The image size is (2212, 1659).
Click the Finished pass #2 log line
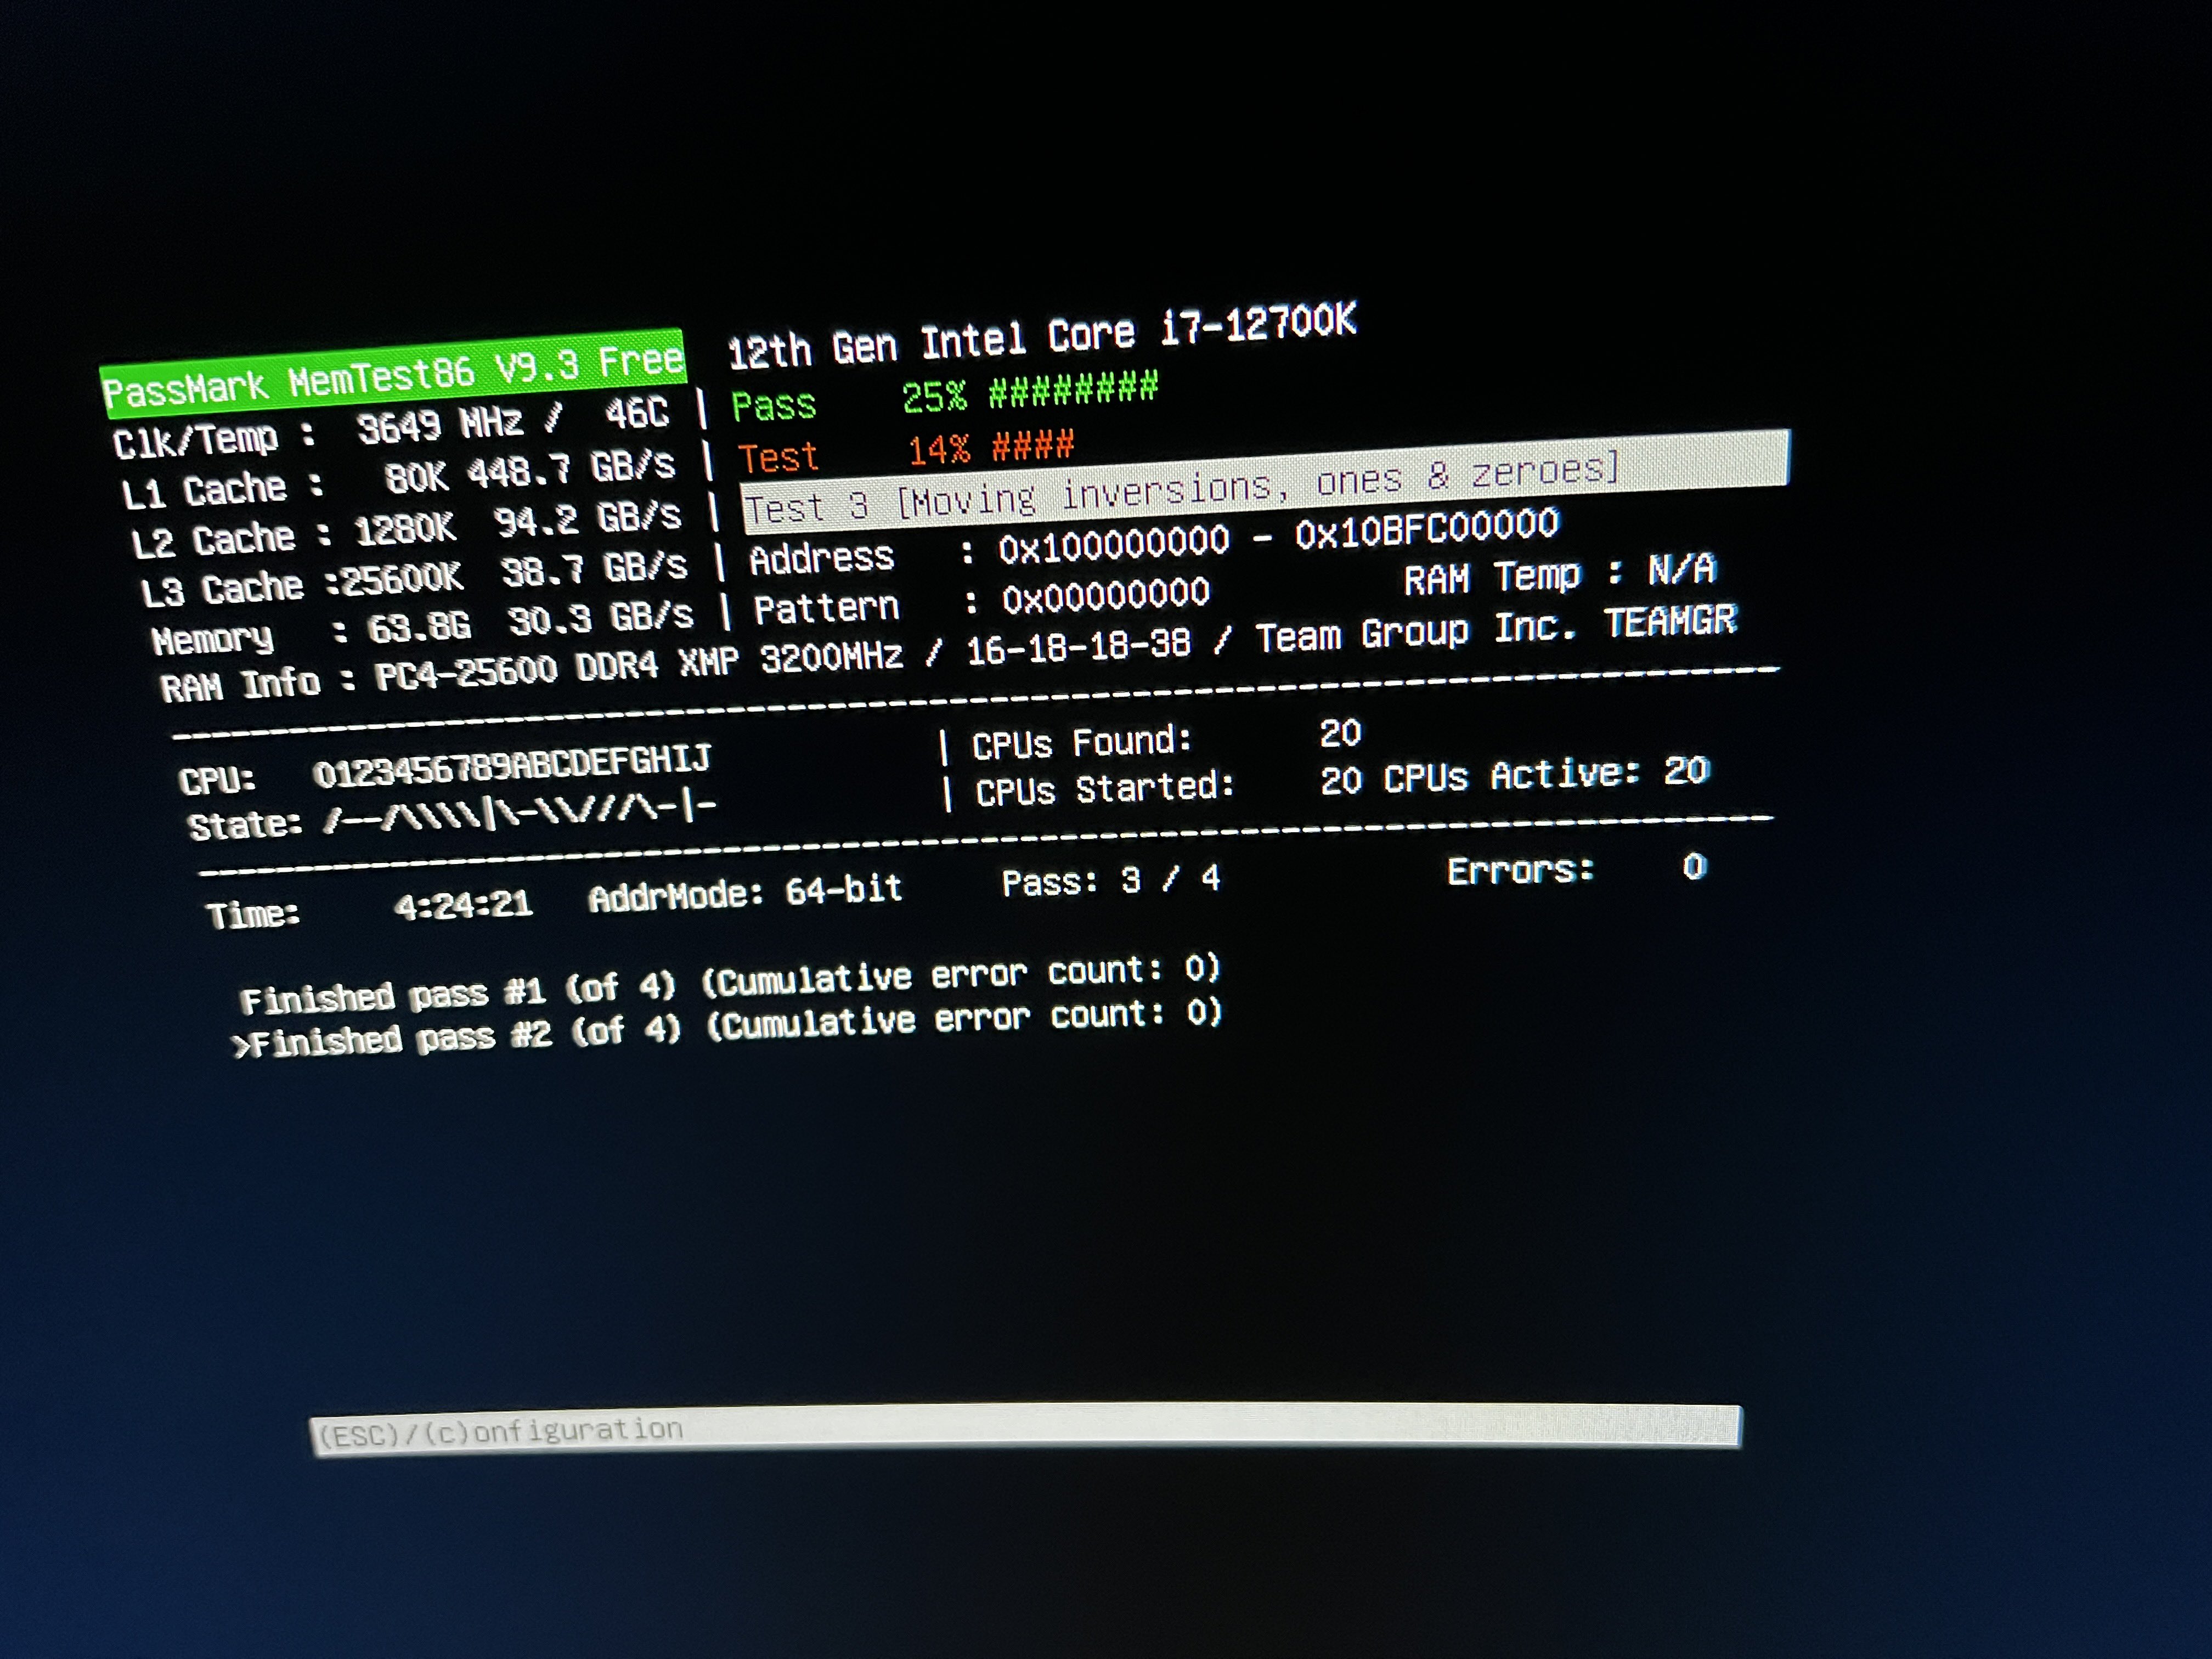tap(727, 1027)
